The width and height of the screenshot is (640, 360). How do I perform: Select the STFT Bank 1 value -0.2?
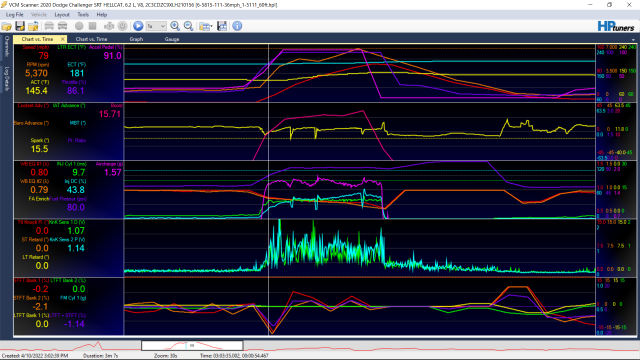pyautogui.click(x=40, y=289)
